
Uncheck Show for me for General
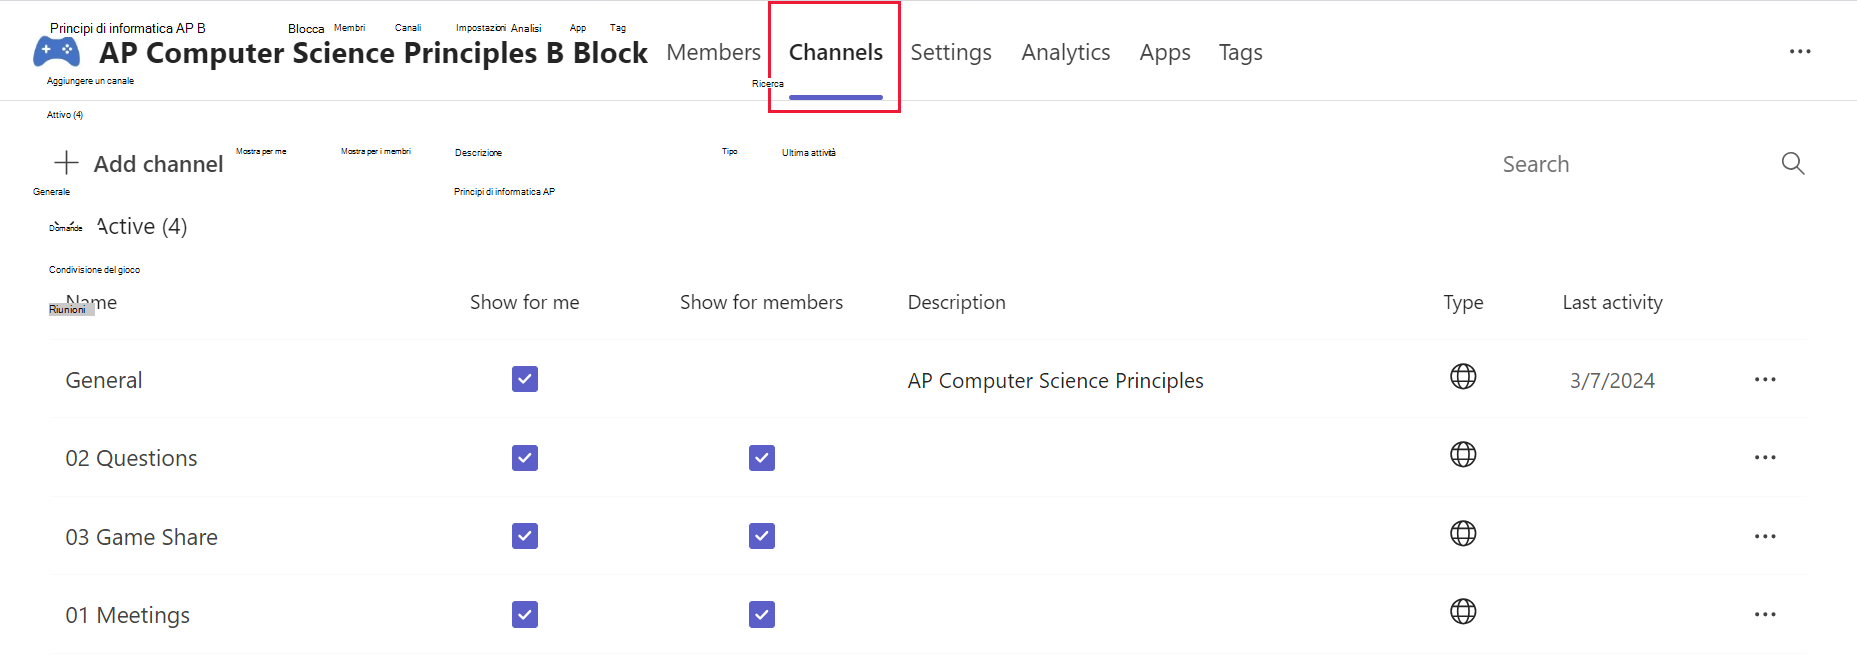[x=525, y=379]
